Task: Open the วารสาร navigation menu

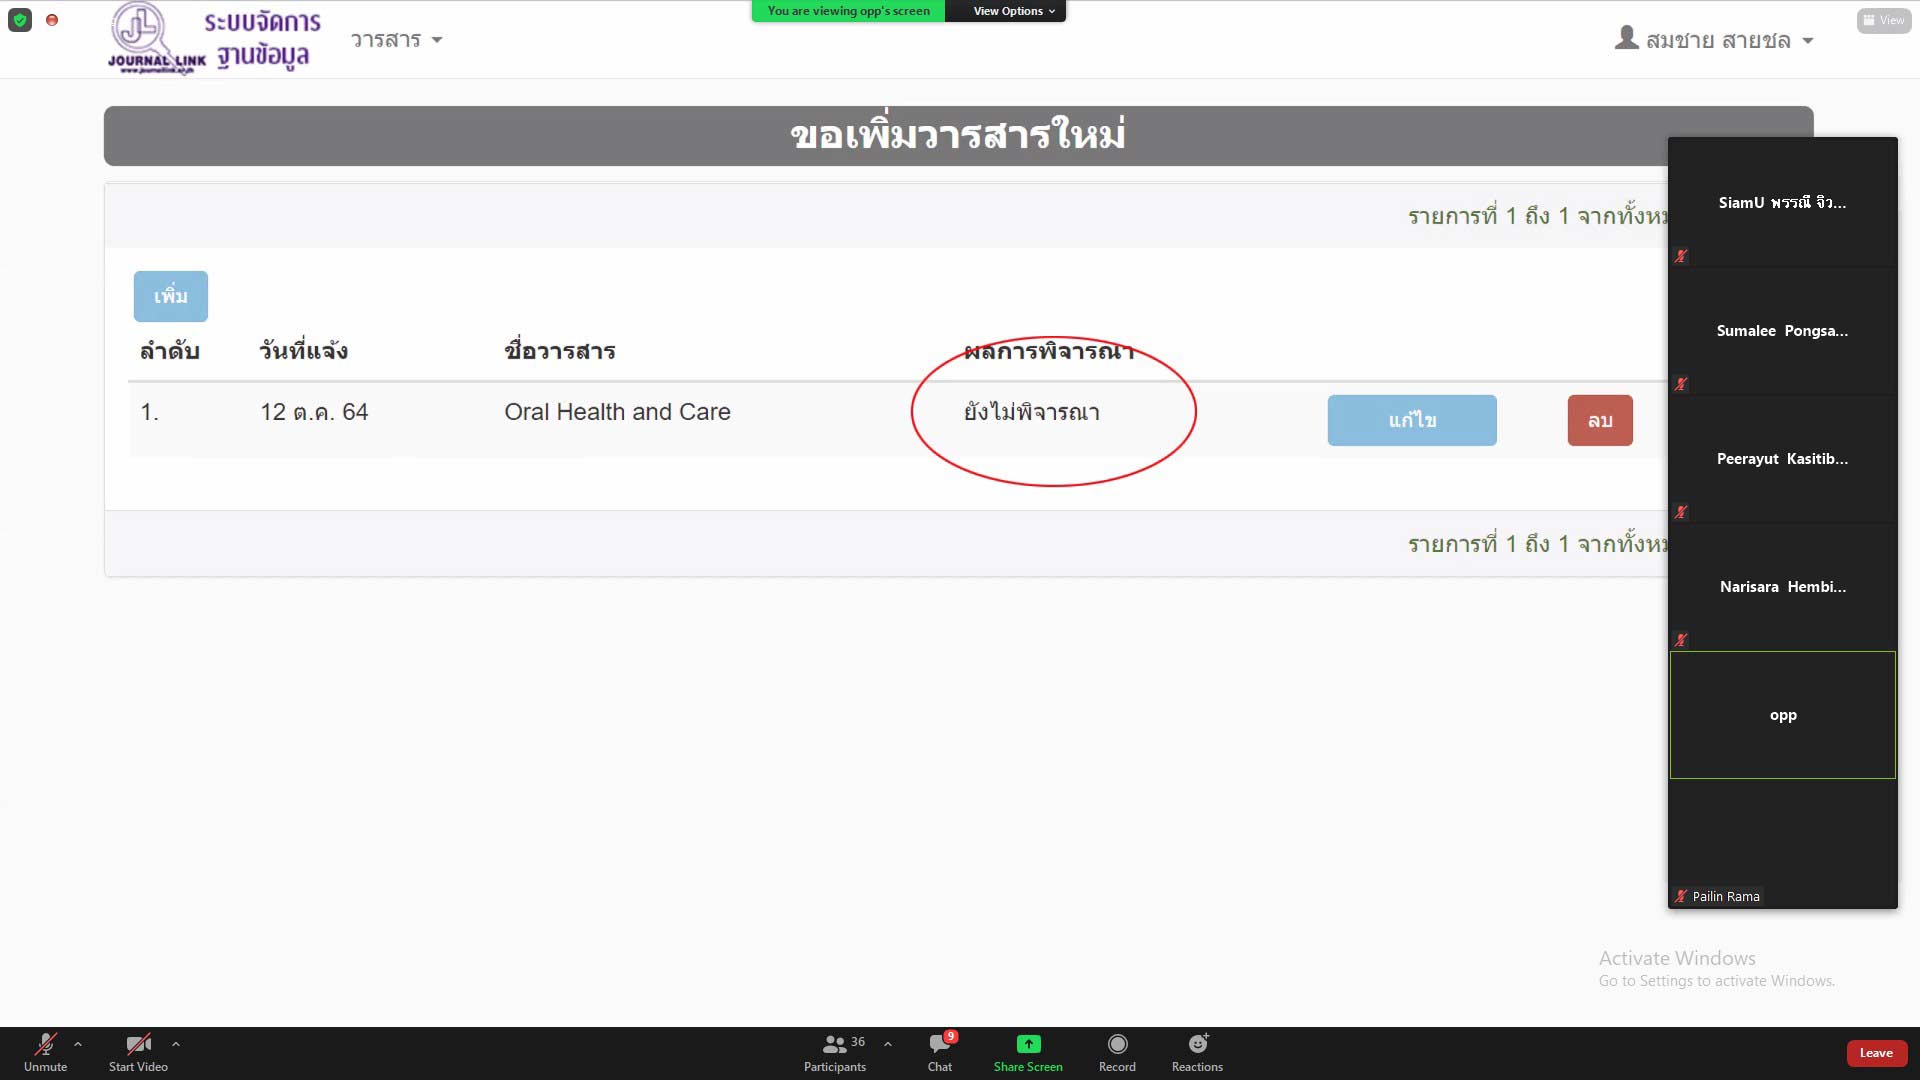Action: tap(396, 40)
